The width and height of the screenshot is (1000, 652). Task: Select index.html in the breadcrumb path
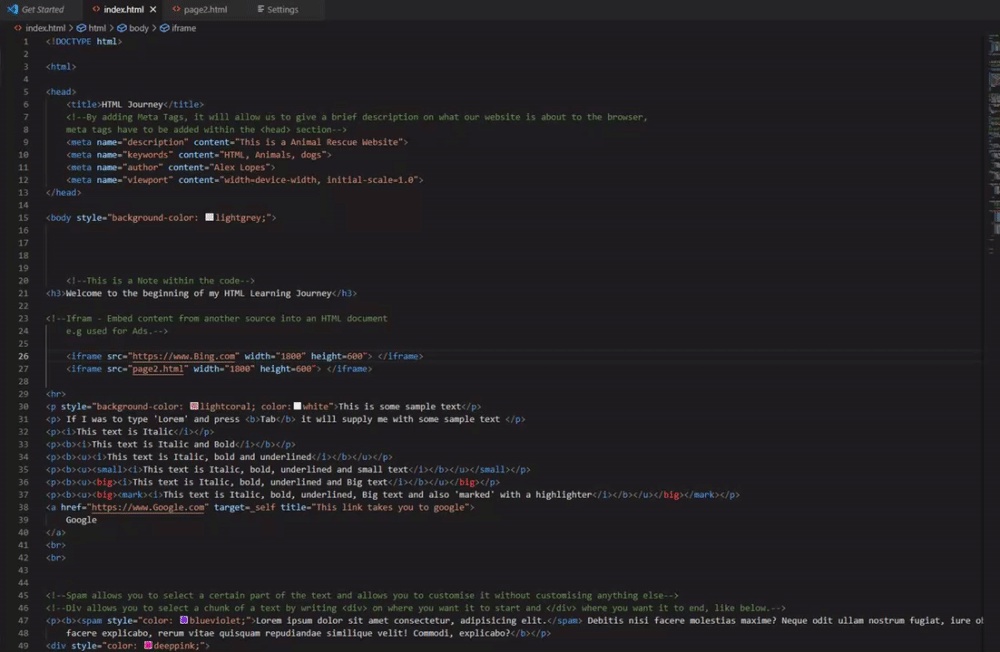click(x=45, y=28)
